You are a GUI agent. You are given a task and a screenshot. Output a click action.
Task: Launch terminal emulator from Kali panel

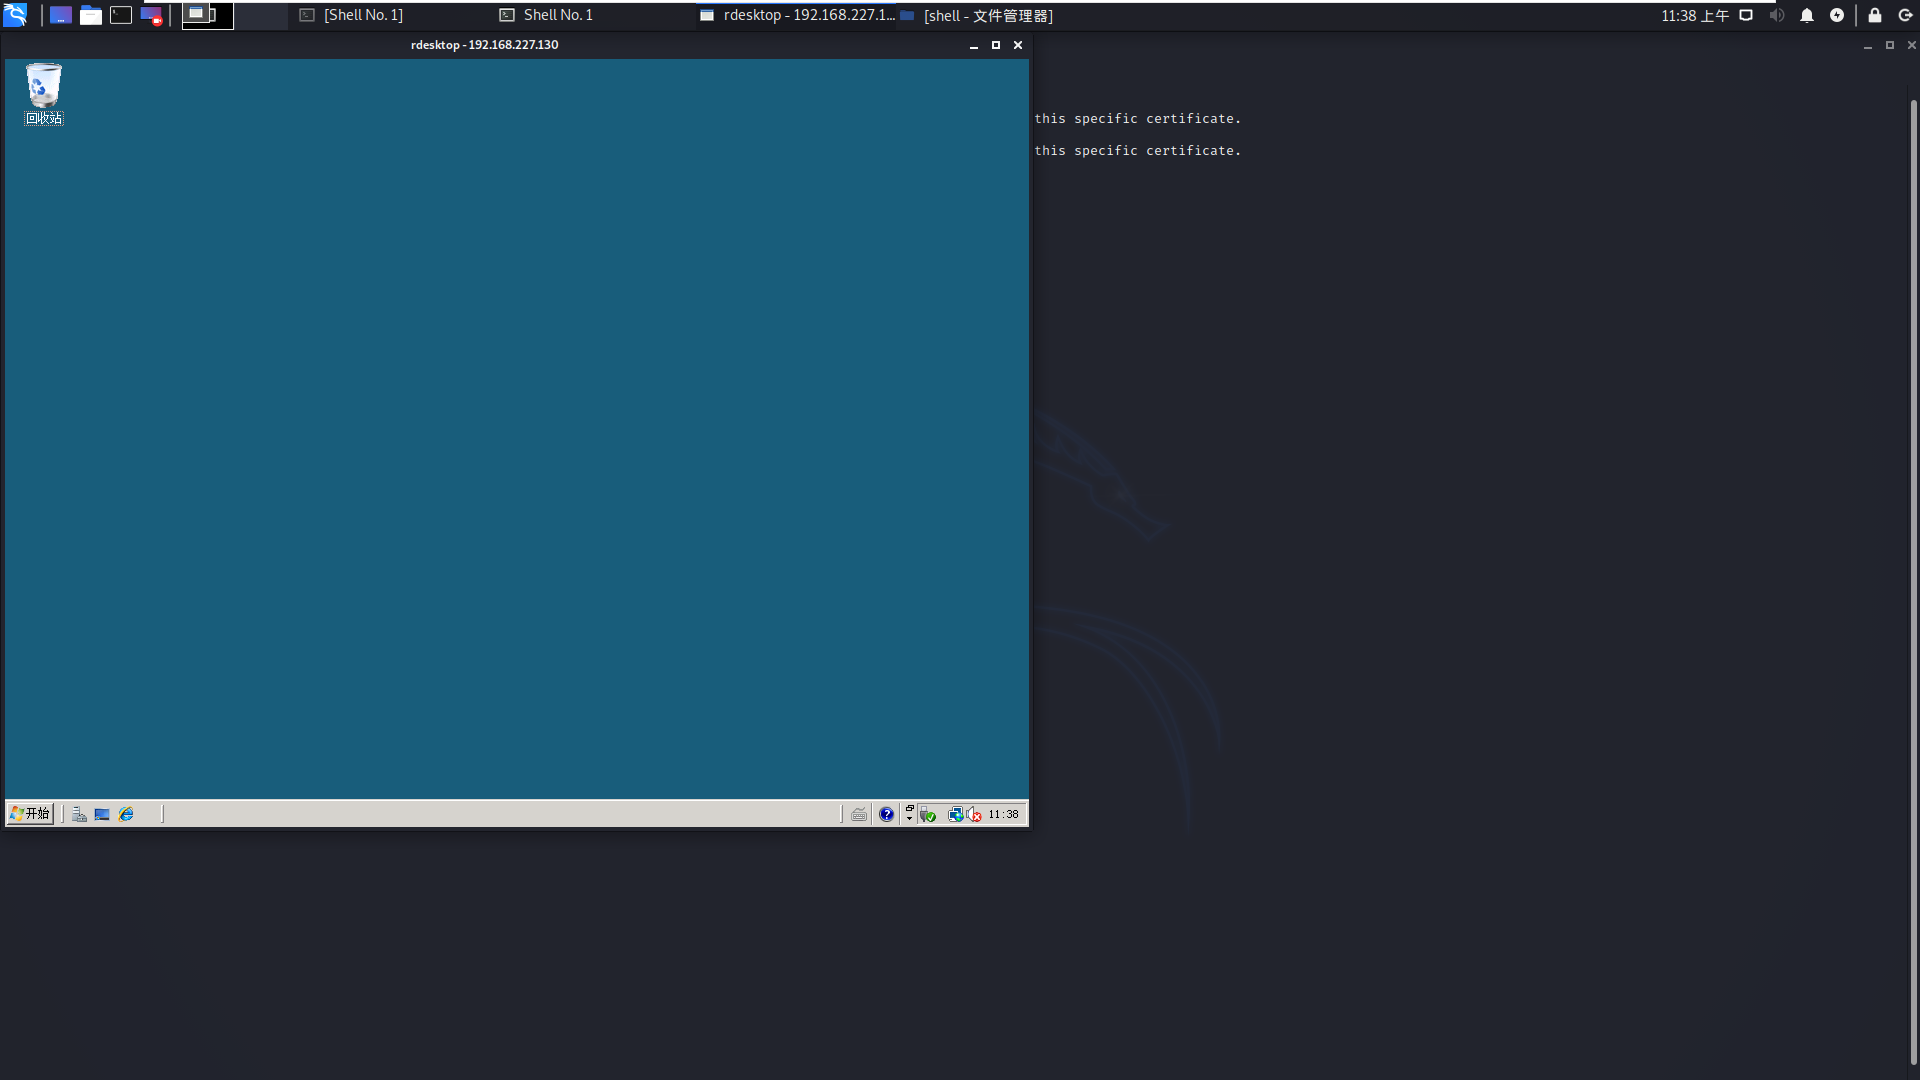pyautogui.click(x=121, y=15)
